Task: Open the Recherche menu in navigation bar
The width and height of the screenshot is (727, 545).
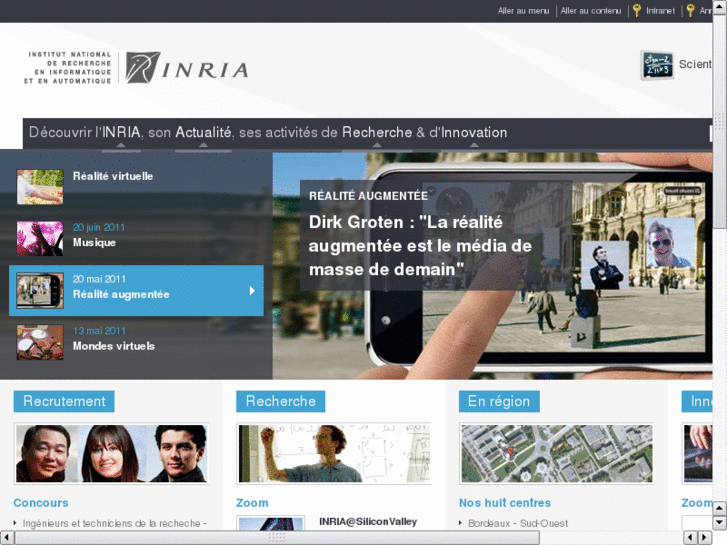Action: pos(377,133)
